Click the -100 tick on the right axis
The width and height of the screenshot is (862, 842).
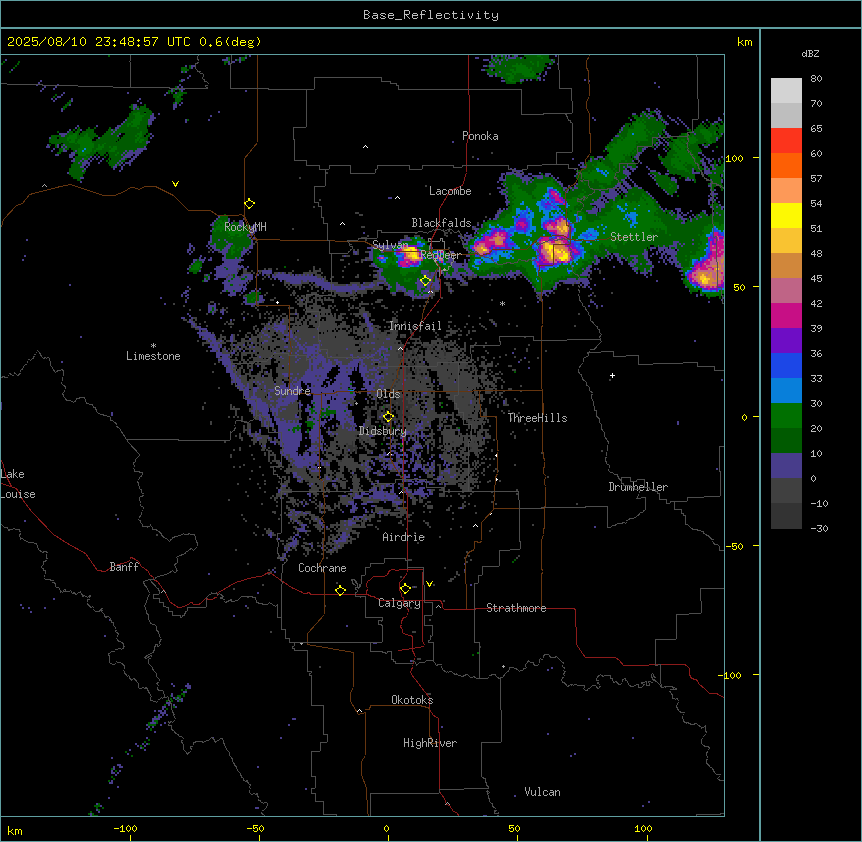pos(731,675)
